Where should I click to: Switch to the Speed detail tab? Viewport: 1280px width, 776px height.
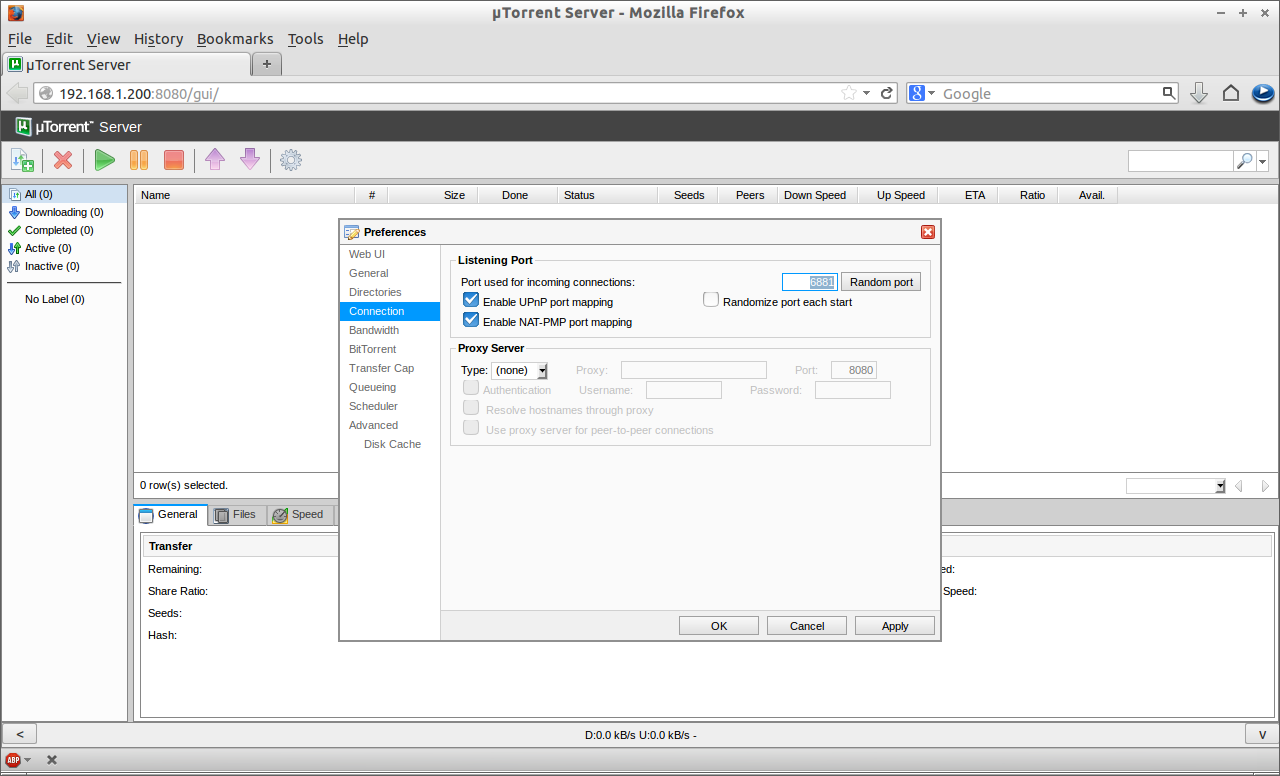pyautogui.click(x=298, y=515)
